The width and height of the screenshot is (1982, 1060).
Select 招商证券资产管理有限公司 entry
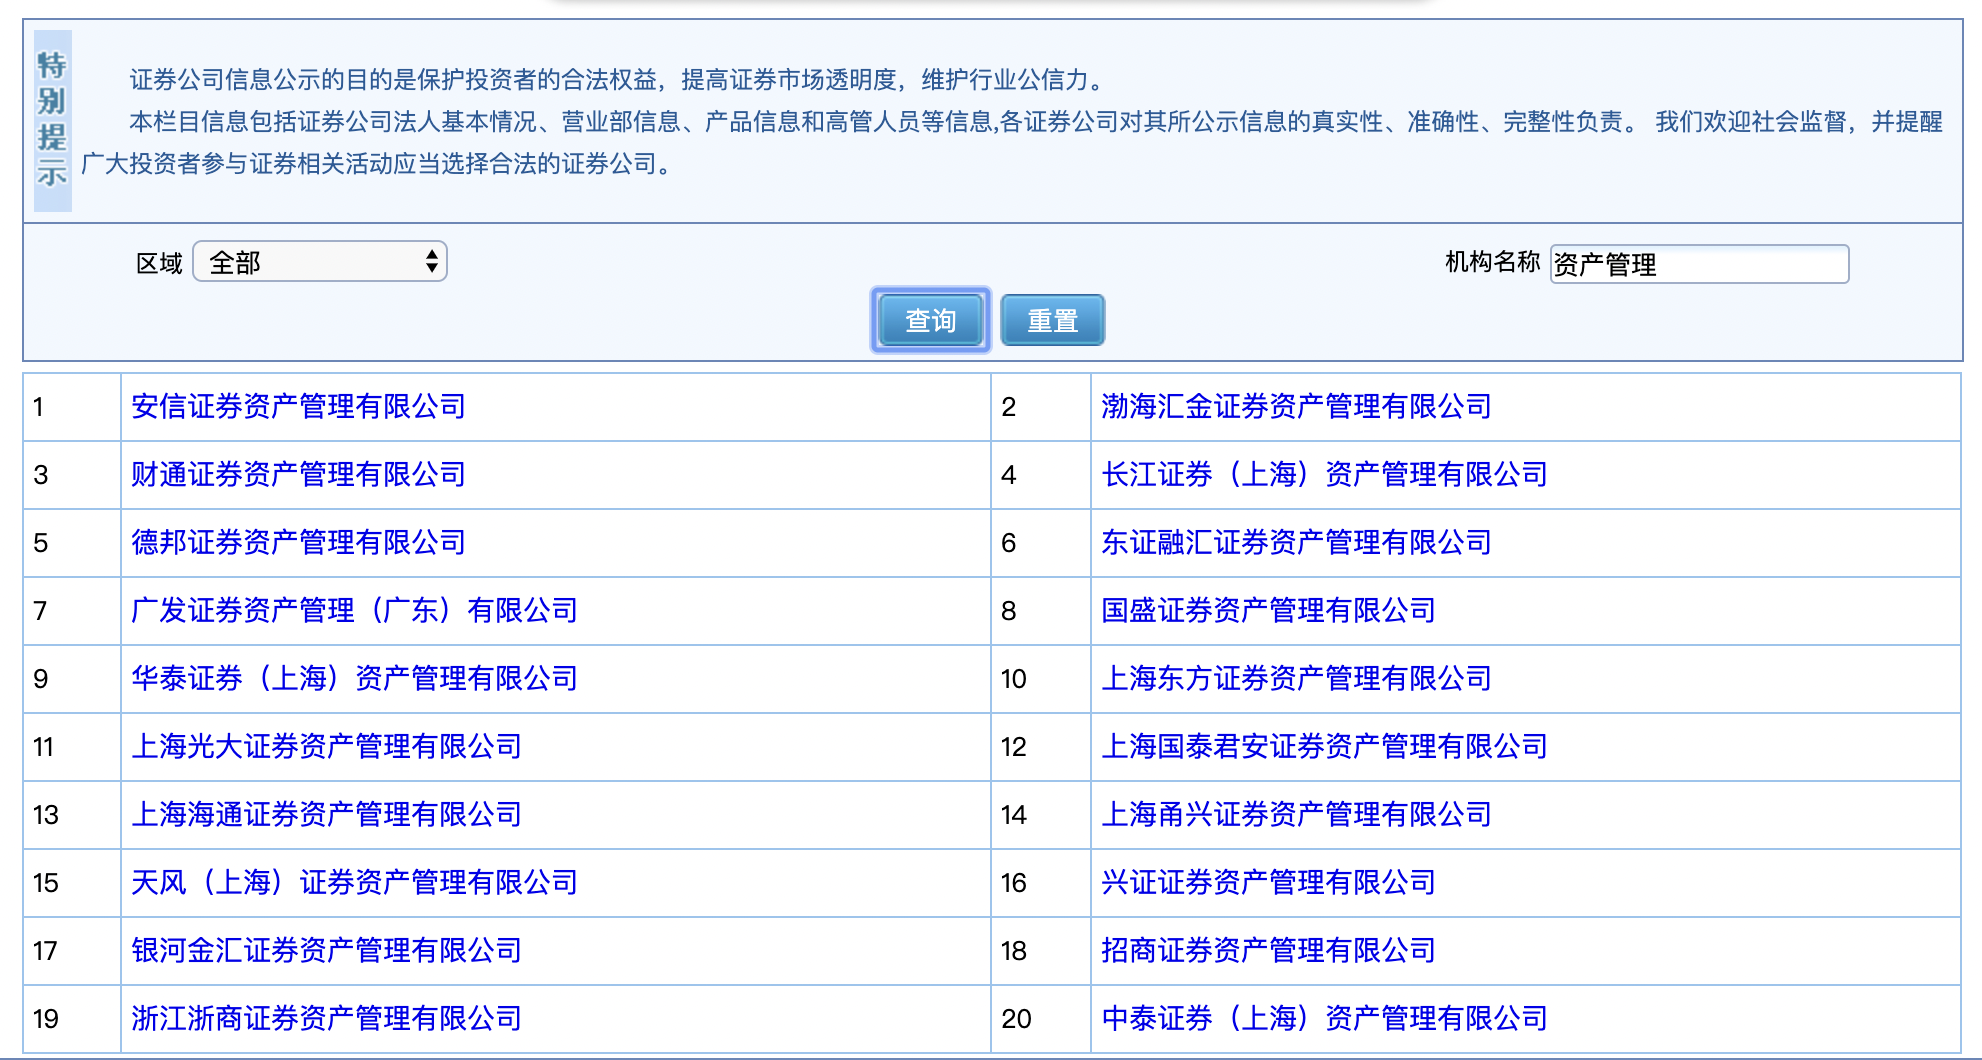(1268, 950)
